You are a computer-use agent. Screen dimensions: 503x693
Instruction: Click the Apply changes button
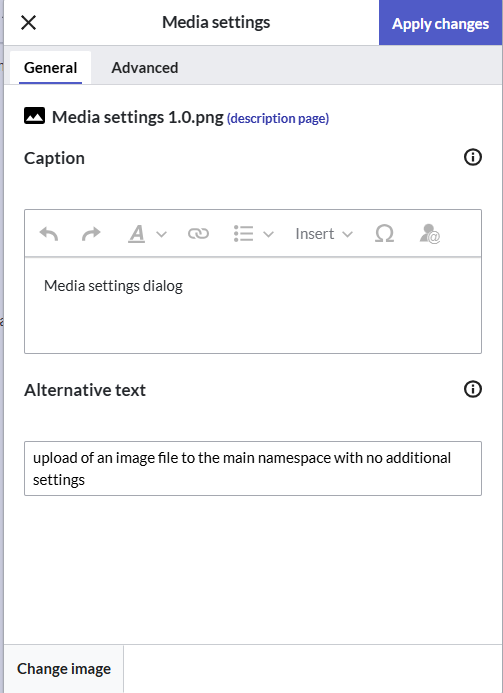click(440, 23)
